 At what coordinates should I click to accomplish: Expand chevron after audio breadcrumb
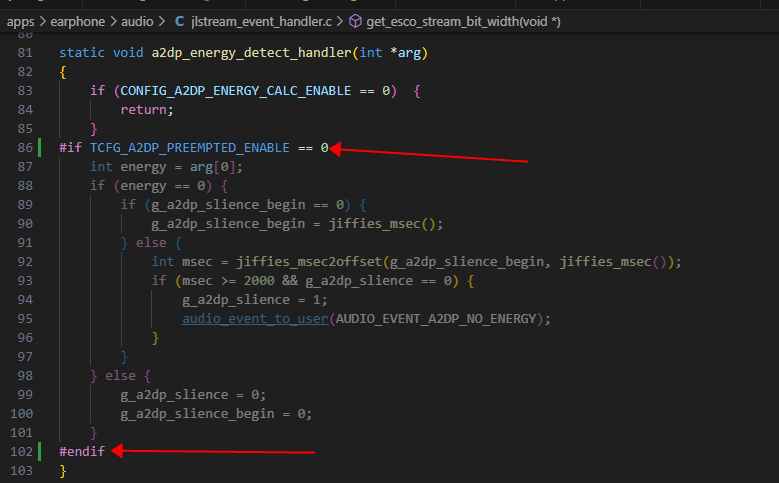(161, 22)
